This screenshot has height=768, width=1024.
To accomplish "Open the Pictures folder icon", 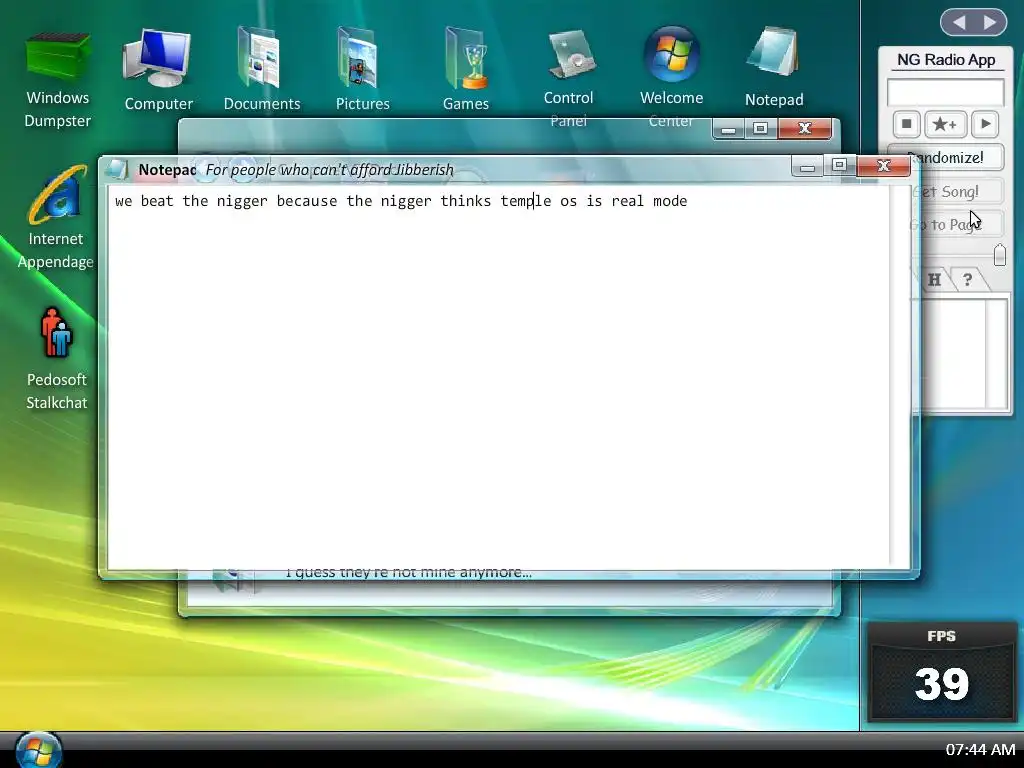I will (x=362, y=69).
